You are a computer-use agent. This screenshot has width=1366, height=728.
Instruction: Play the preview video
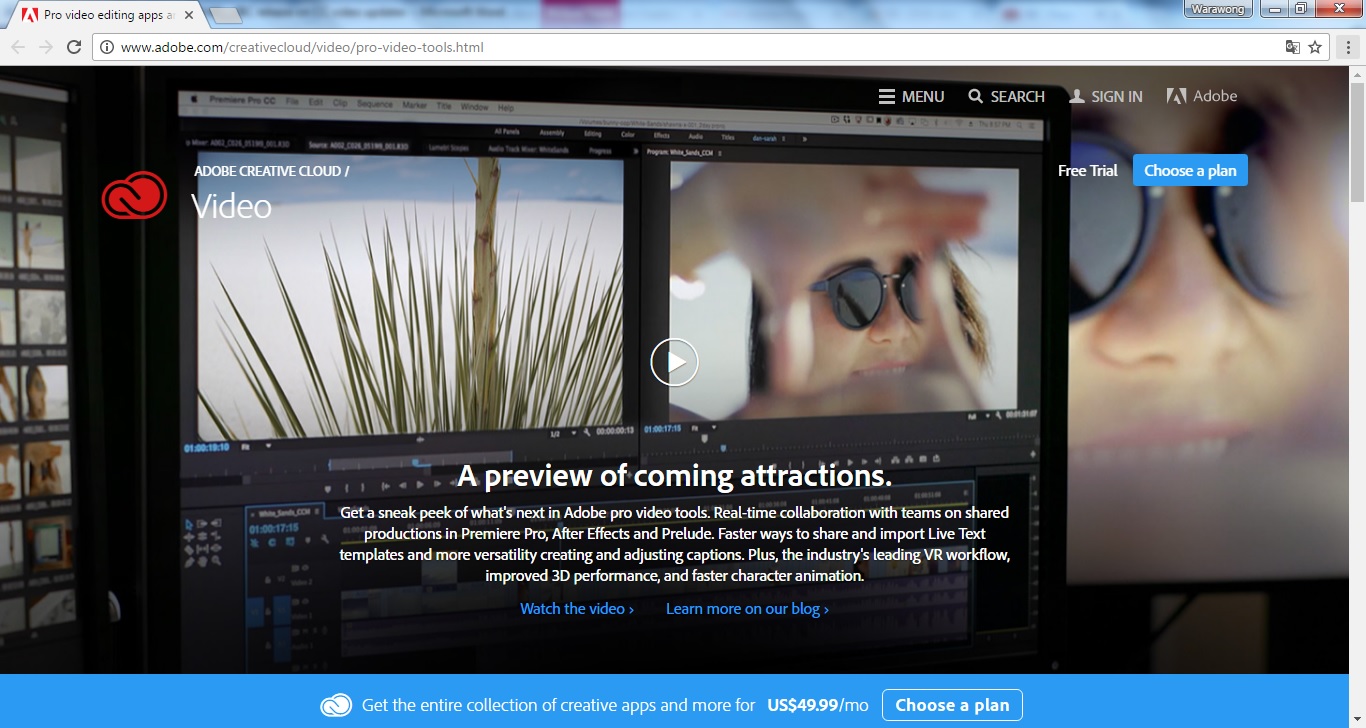coord(673,361)
